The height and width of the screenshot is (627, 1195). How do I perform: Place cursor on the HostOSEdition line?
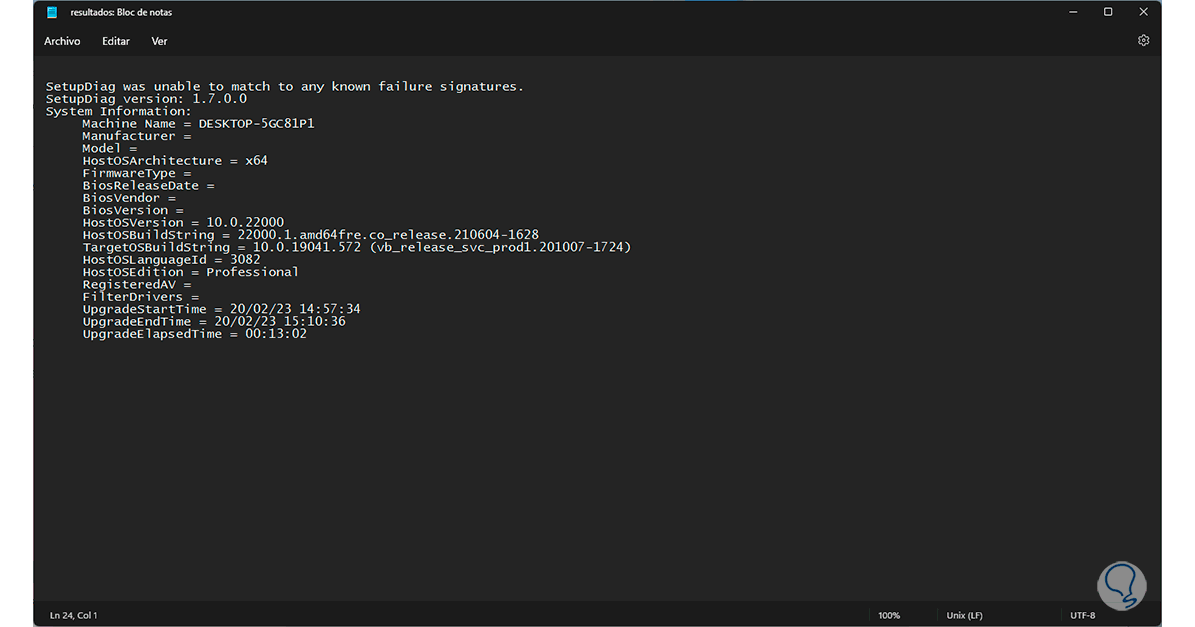[190, 272]
